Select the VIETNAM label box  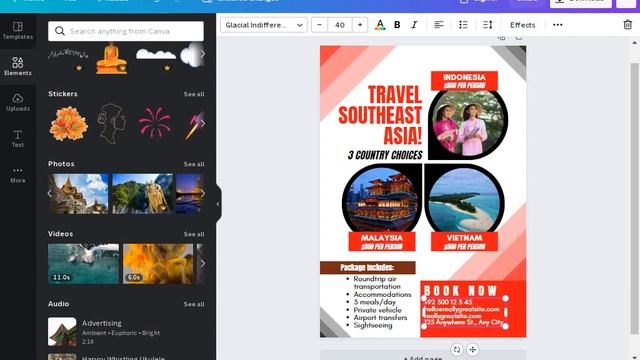coord(464,242)
